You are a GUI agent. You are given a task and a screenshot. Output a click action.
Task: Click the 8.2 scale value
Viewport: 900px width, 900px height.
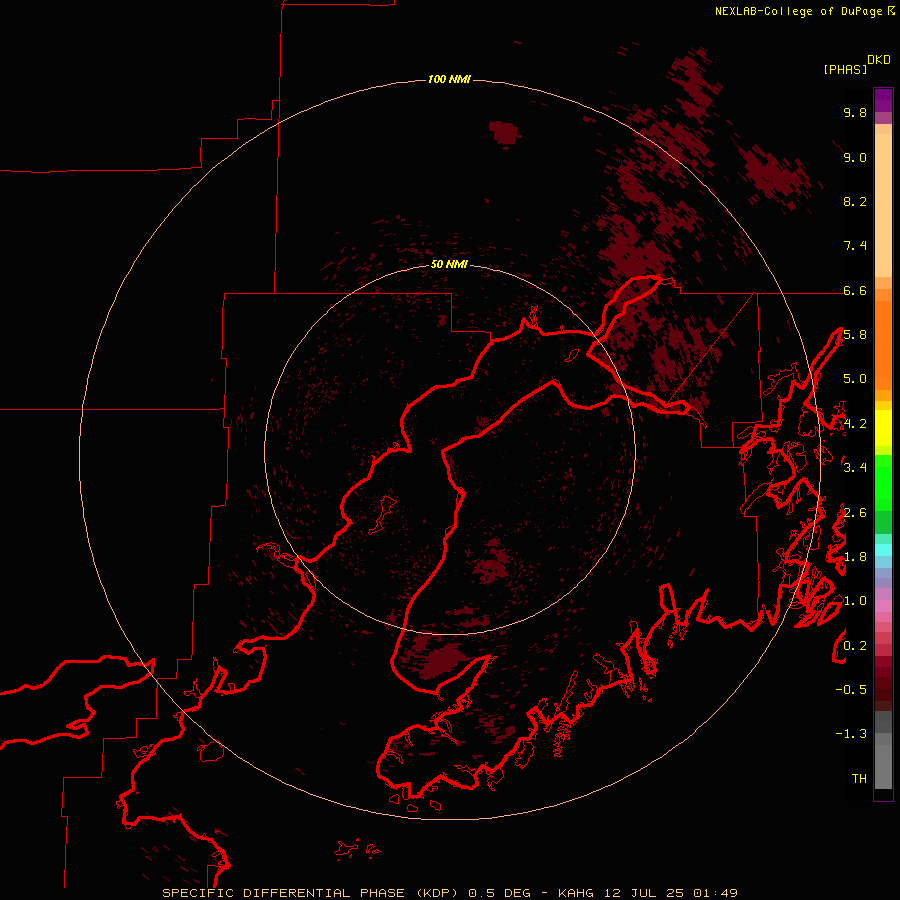click(x=855, y=201)
